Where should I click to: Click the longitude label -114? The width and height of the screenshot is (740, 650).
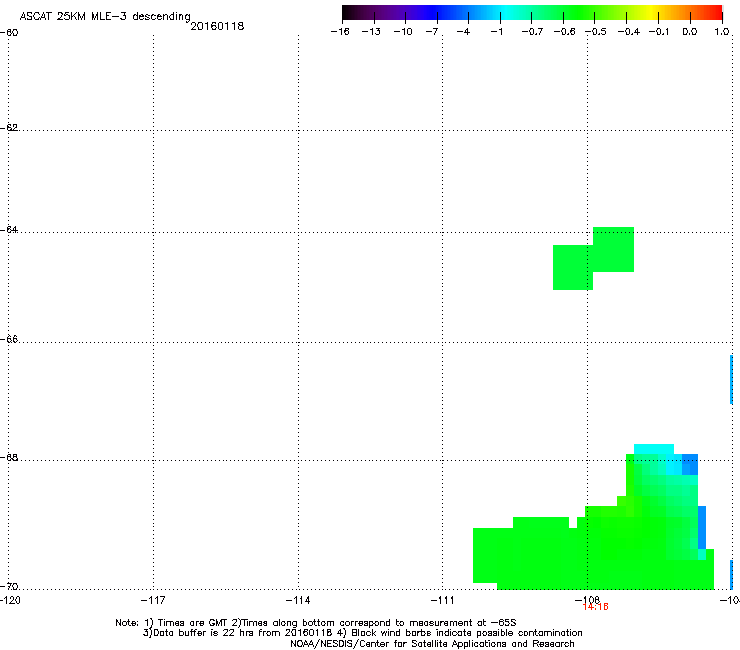pyautogui.click(x=298, y=600)
